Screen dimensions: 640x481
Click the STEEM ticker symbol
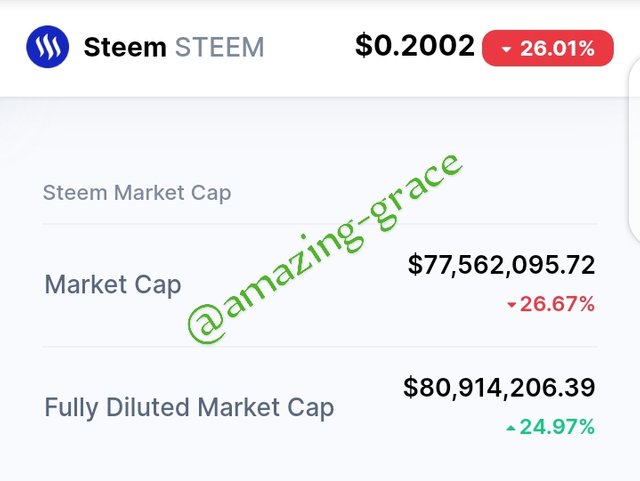coord(220,47)
